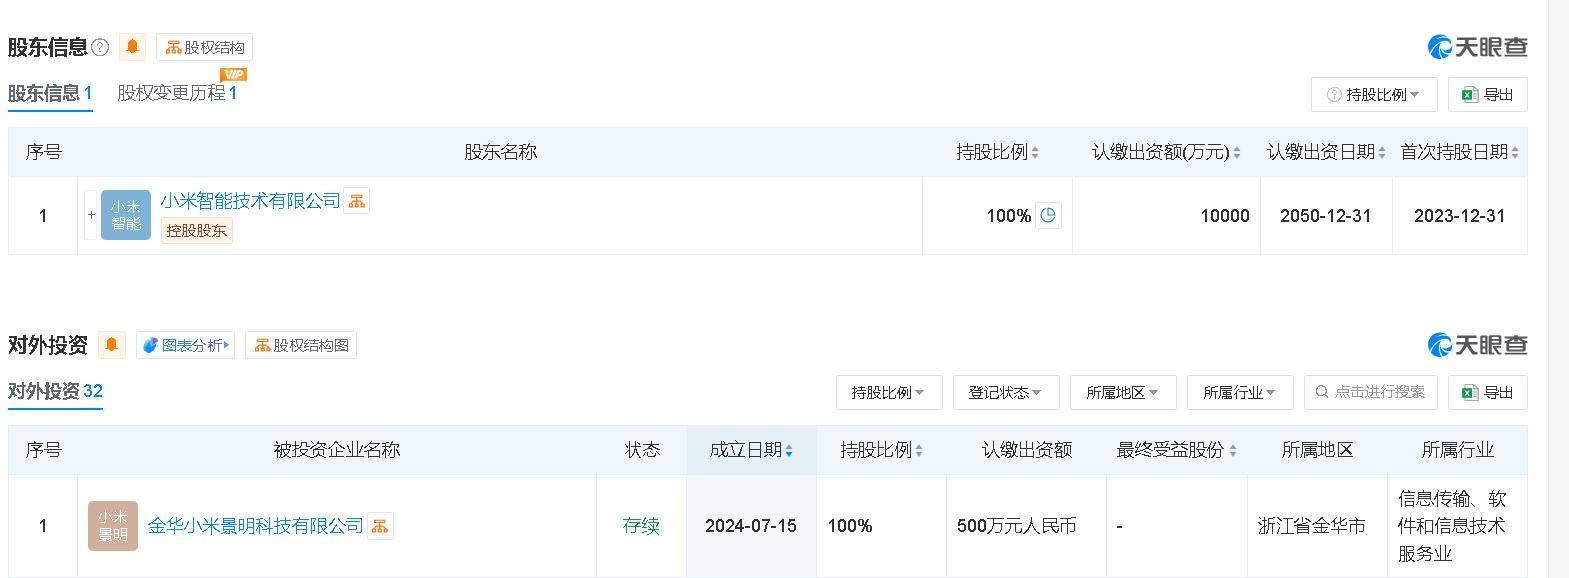
Task: Click the 存续 status cell
Action: point(641,525)
